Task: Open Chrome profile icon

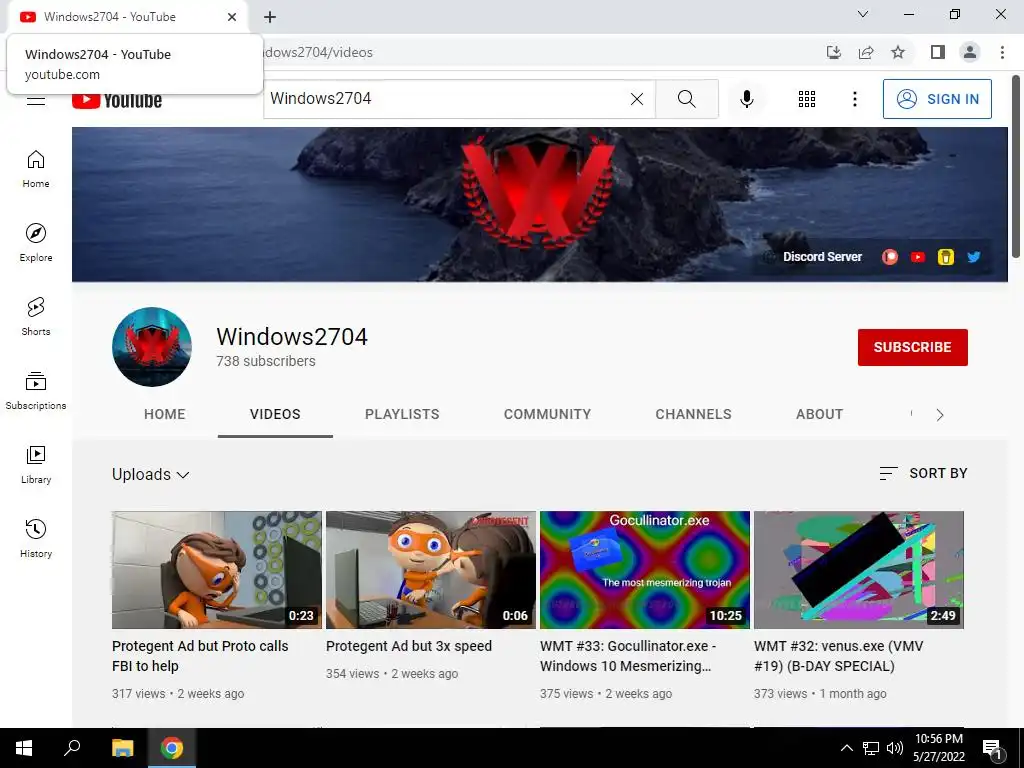Action: 970,52
